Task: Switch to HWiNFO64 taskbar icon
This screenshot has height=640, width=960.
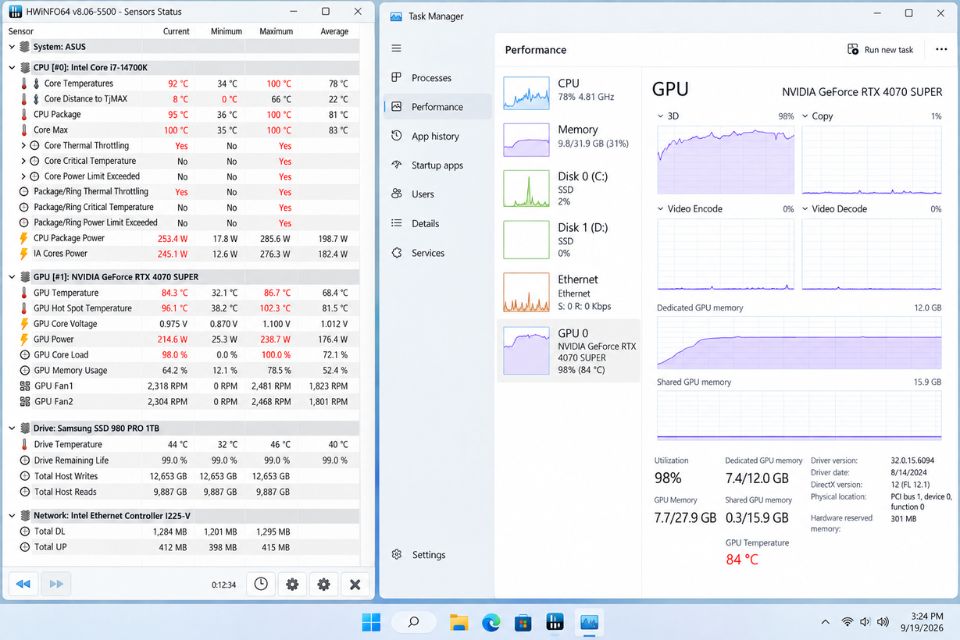Action: click(x=555, y=622)
